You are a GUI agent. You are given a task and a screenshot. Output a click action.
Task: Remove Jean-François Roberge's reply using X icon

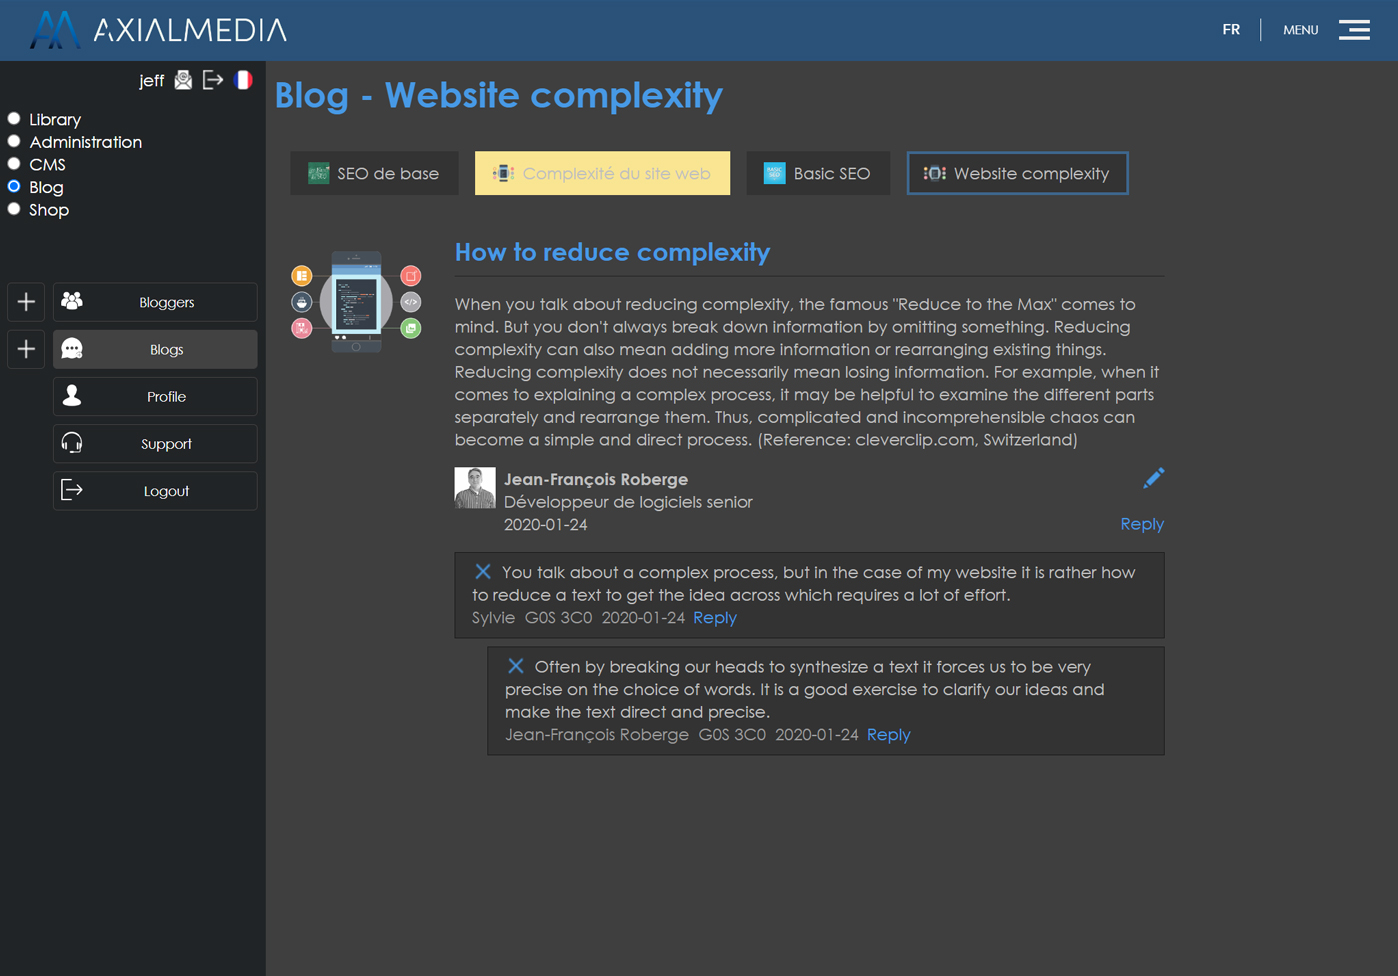pyautogui.click(x=516, y=666)
